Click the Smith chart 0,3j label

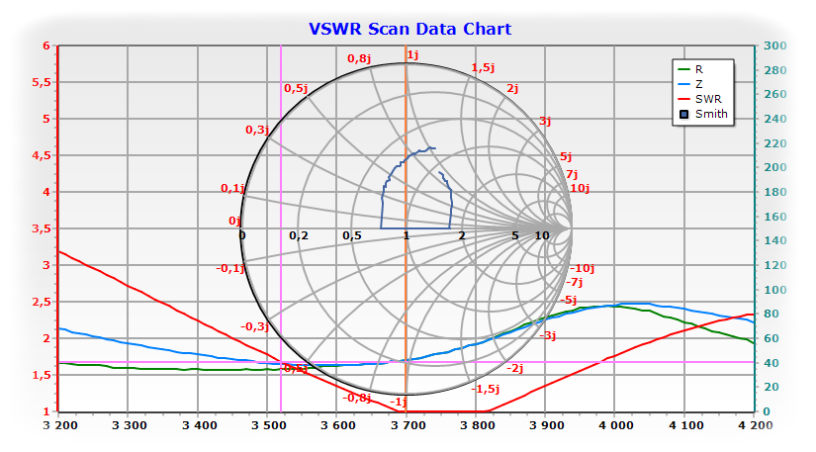(257, 130)
